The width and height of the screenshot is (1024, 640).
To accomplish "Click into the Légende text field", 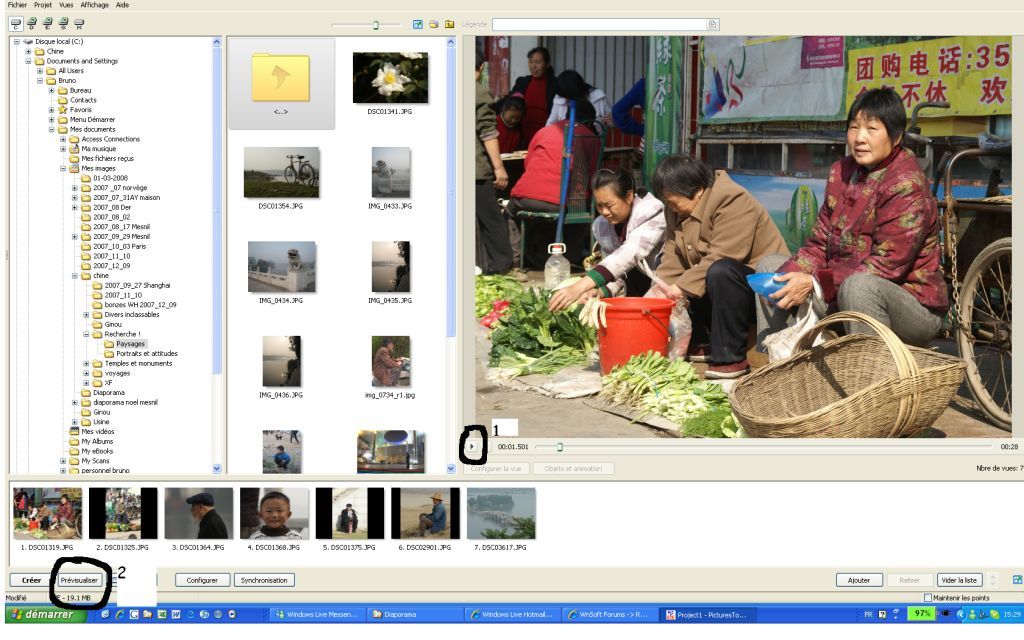I will tap(600, 24).
